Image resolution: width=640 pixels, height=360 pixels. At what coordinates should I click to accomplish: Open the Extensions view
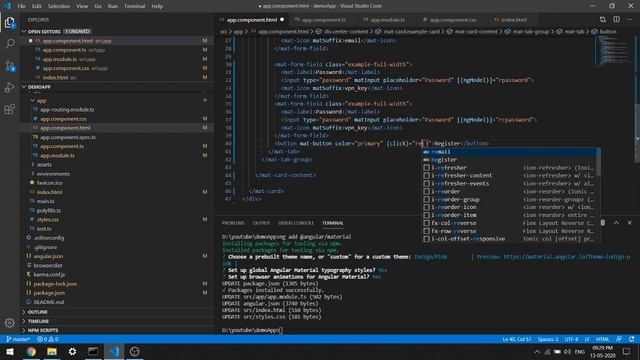(9, 109)
